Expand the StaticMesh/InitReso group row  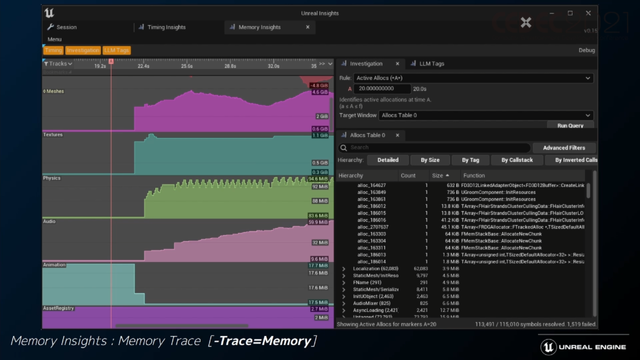[344, 276]
